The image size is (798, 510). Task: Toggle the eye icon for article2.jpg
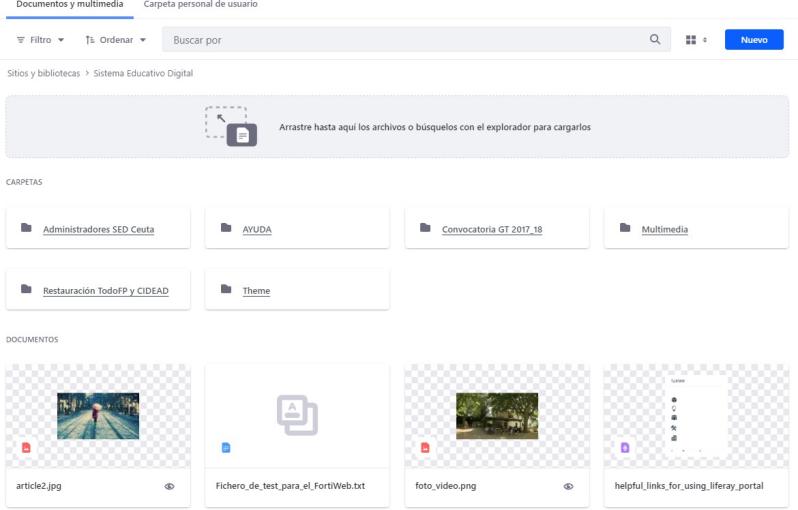point(169,486)
